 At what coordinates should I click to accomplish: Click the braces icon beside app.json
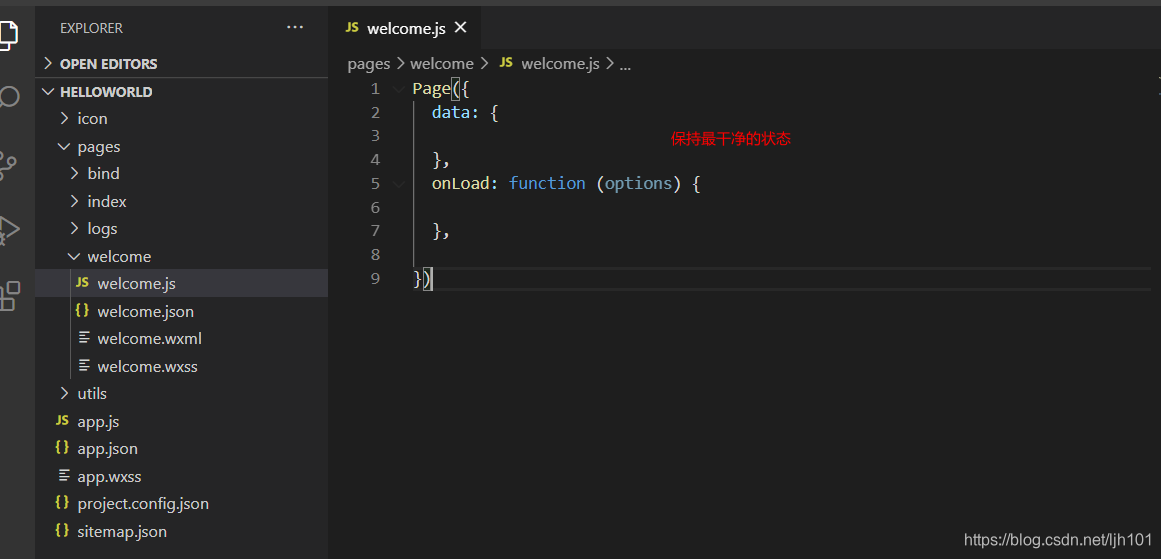point(62,448)
